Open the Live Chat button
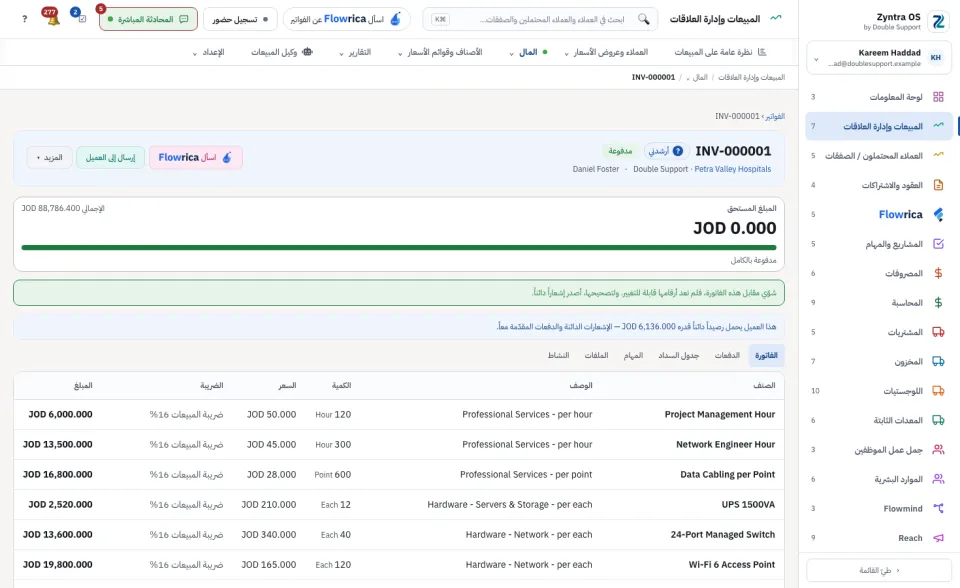The image size is (960, 588). pyautogui.click(x=148, y=19)
